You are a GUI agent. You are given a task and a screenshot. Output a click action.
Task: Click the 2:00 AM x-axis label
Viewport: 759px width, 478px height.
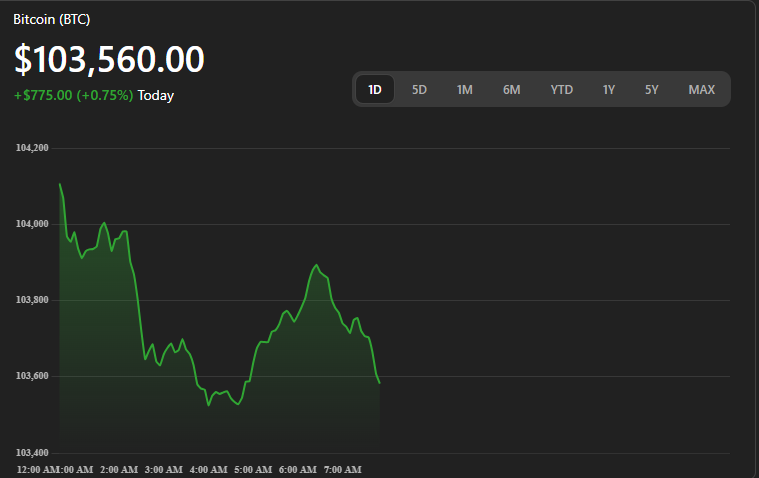click(x=118, y=469)
